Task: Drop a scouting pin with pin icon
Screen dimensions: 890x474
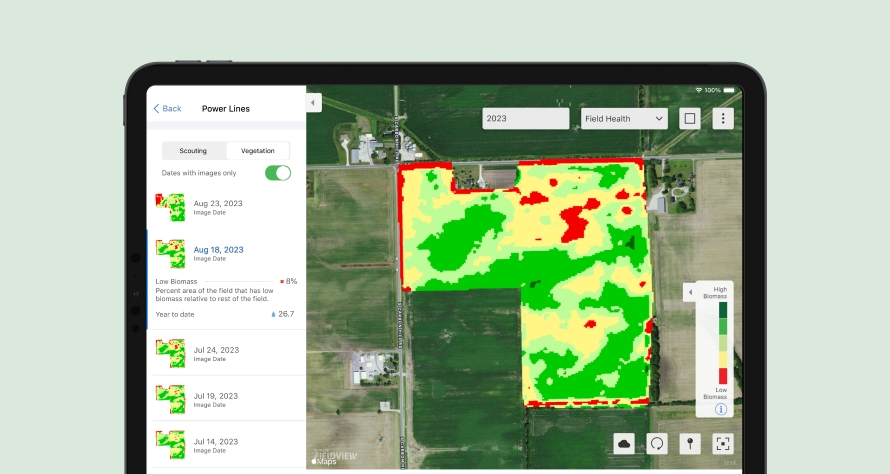Action: point(690,444)
